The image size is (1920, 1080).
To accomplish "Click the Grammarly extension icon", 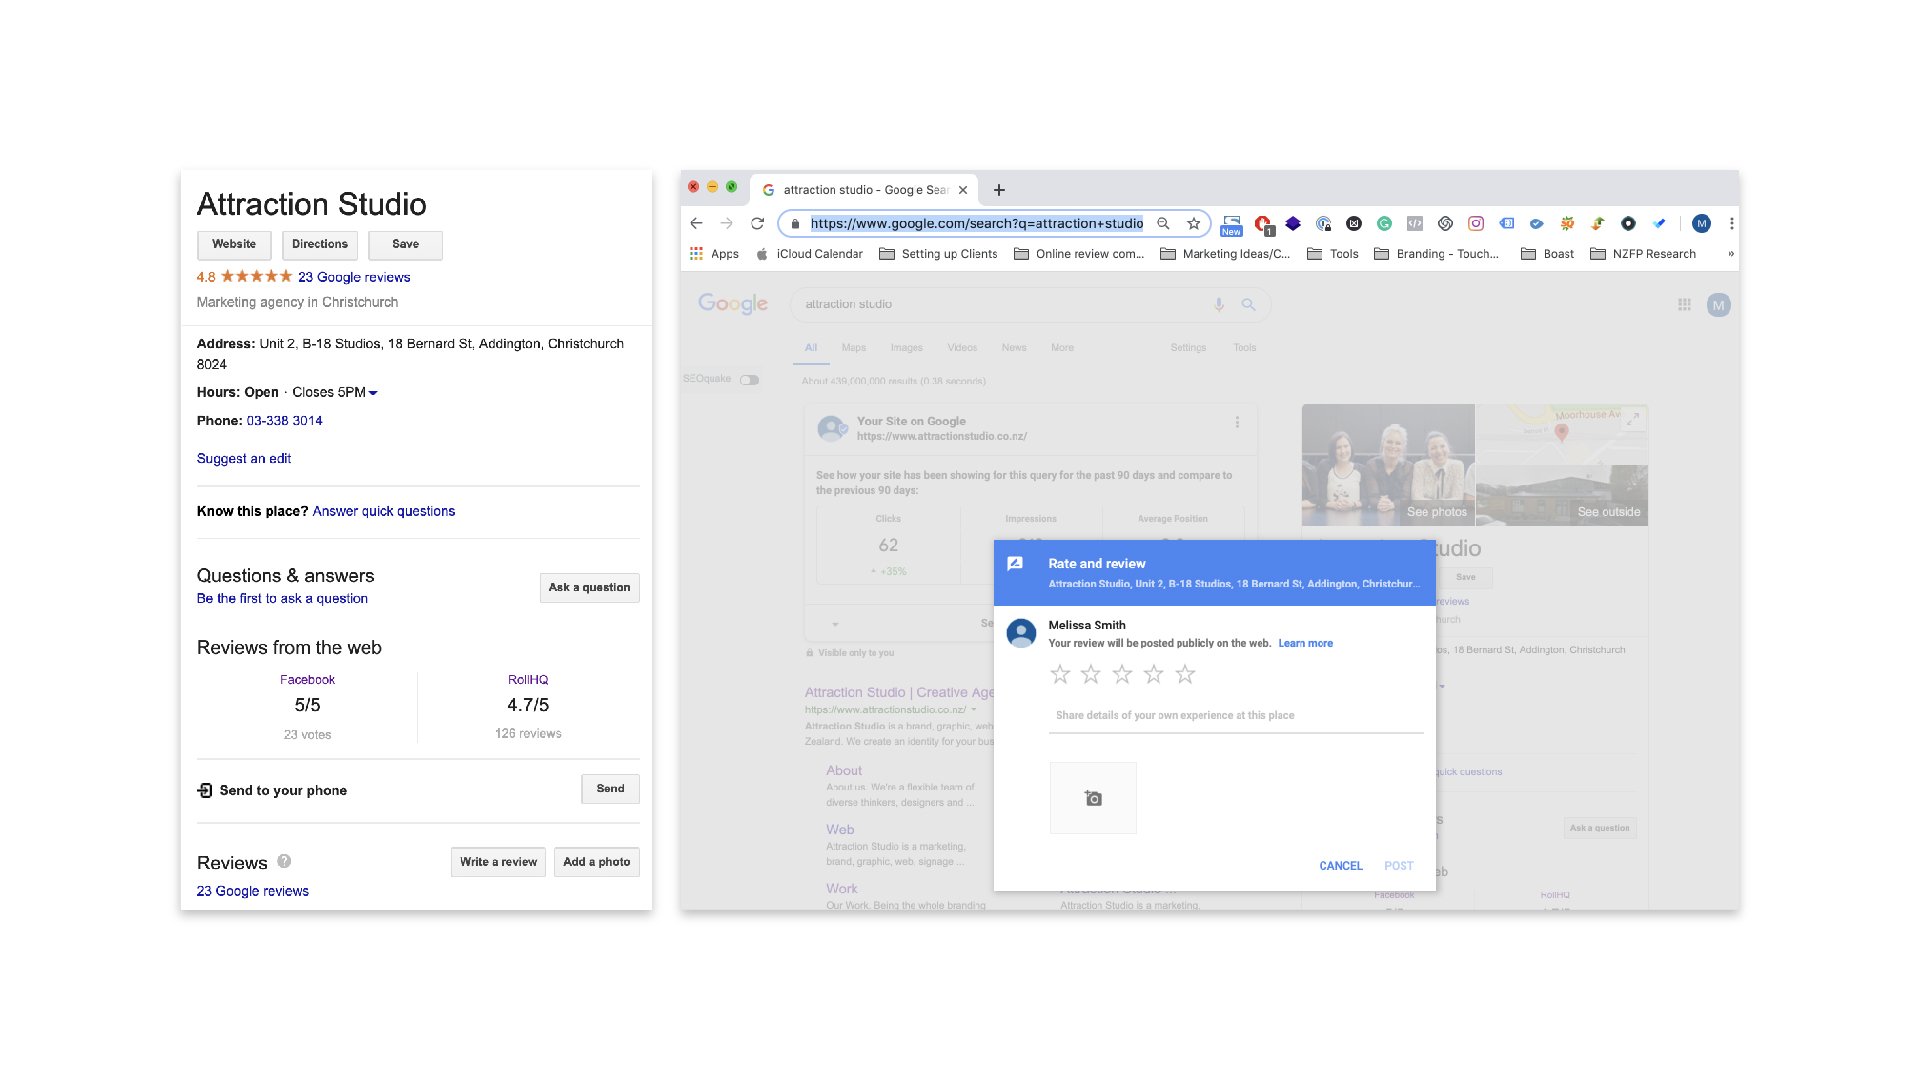I will pos(1384,224).
